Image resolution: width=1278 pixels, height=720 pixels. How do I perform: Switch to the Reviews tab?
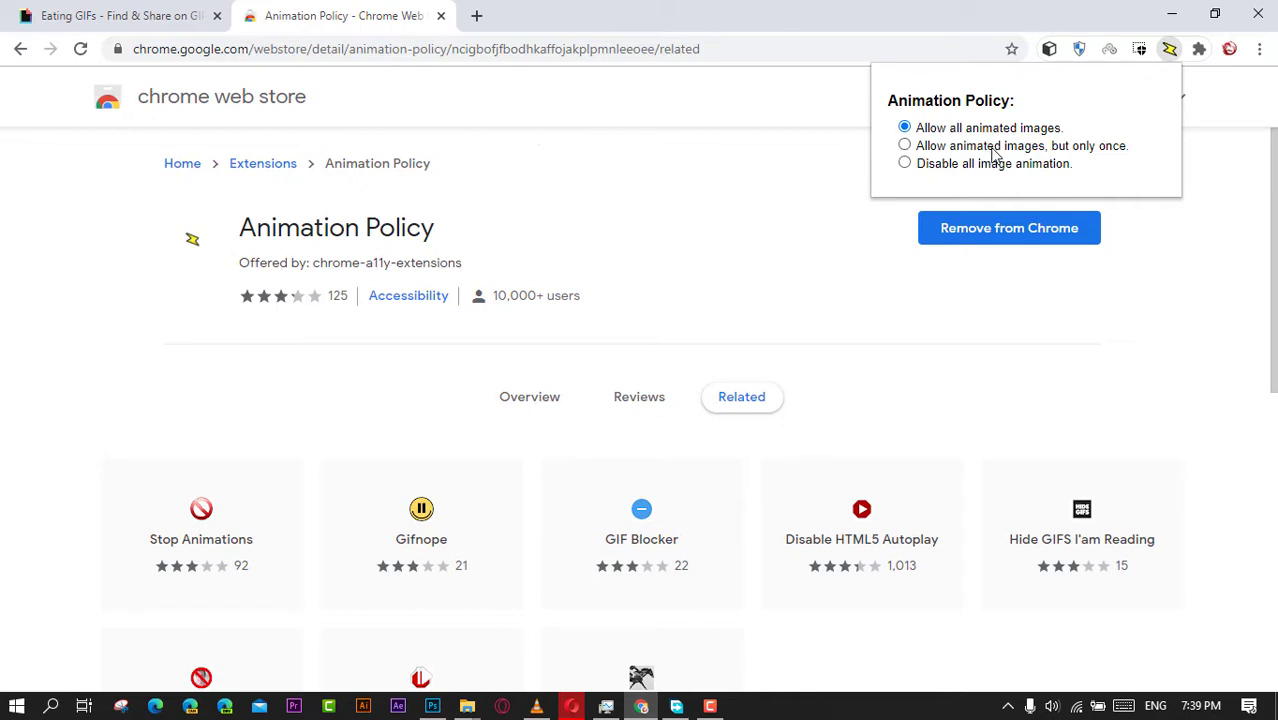click(639, 397)
